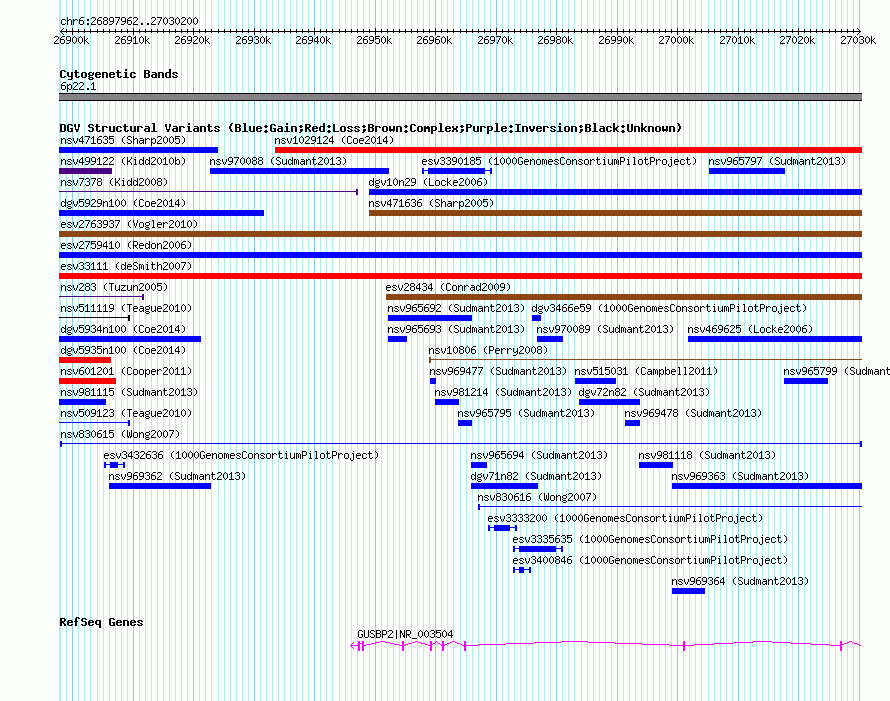Click the 26950k ruler position
The width and height of the screenshot is (890, 701).
(374, 40)
